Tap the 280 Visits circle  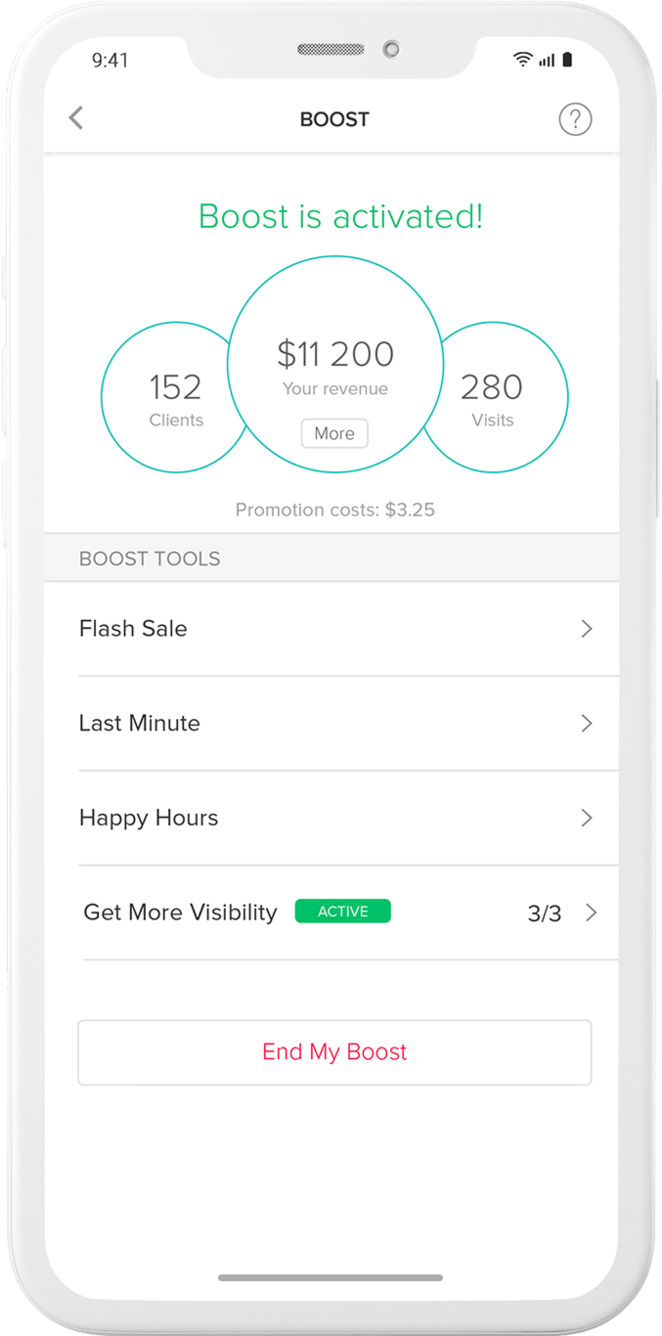[500, 398]
